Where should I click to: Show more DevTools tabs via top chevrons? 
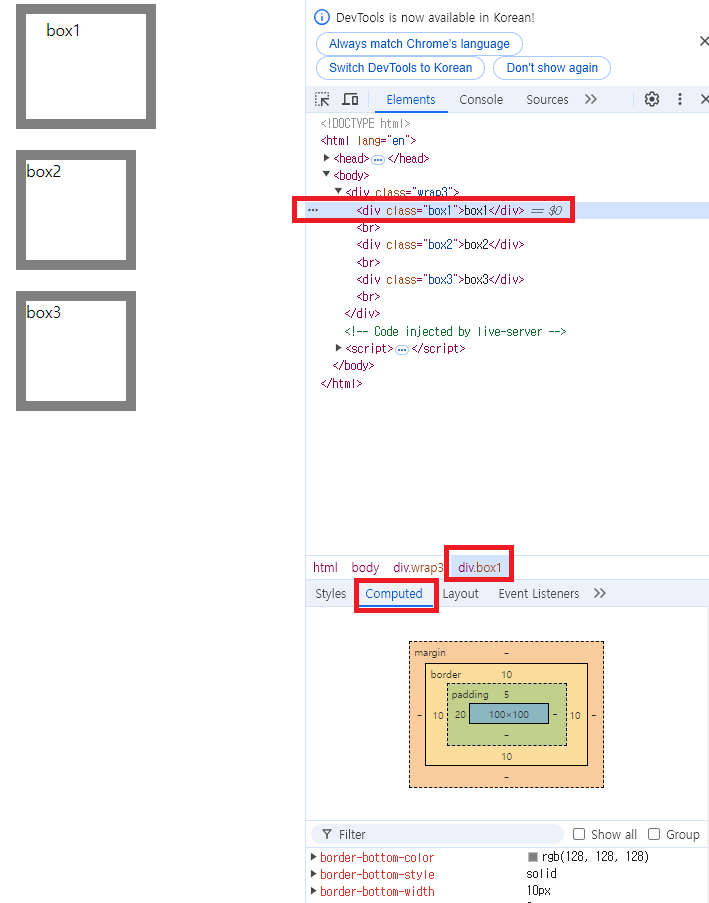(590, 99)
